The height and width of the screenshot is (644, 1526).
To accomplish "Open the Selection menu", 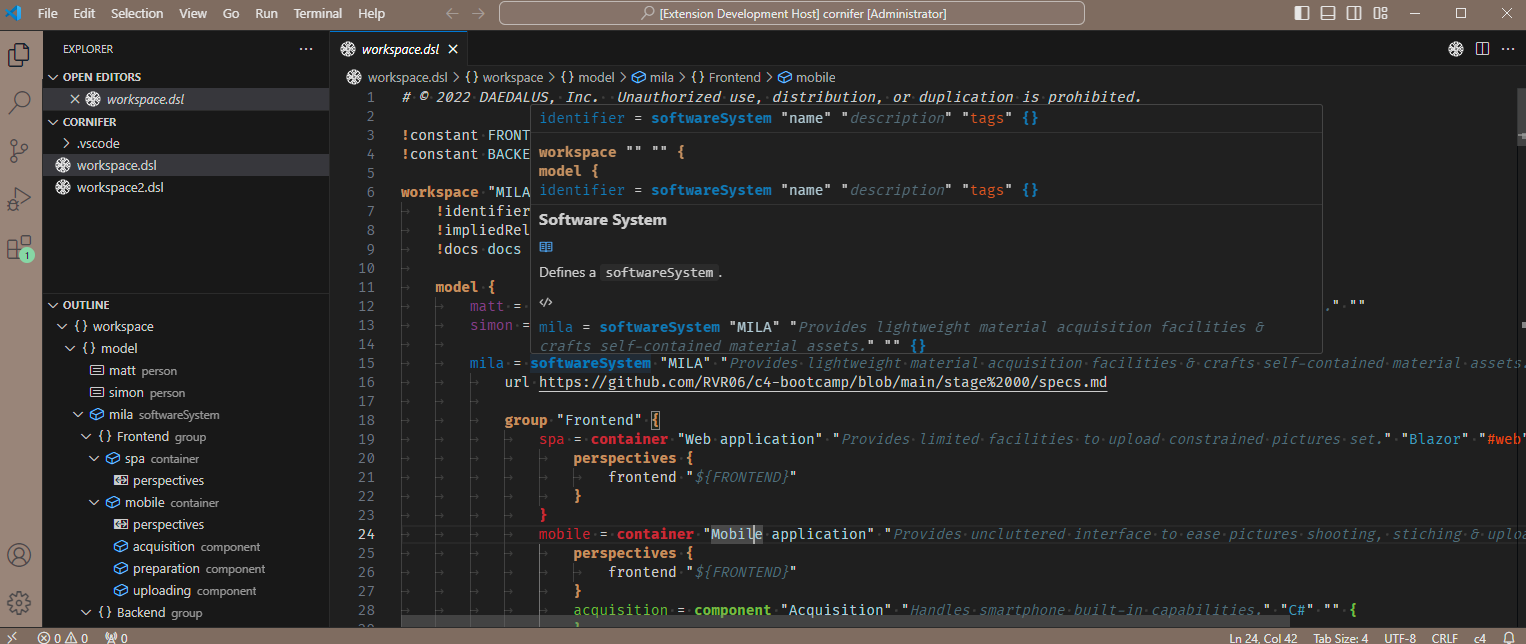I will coord(137,14).
